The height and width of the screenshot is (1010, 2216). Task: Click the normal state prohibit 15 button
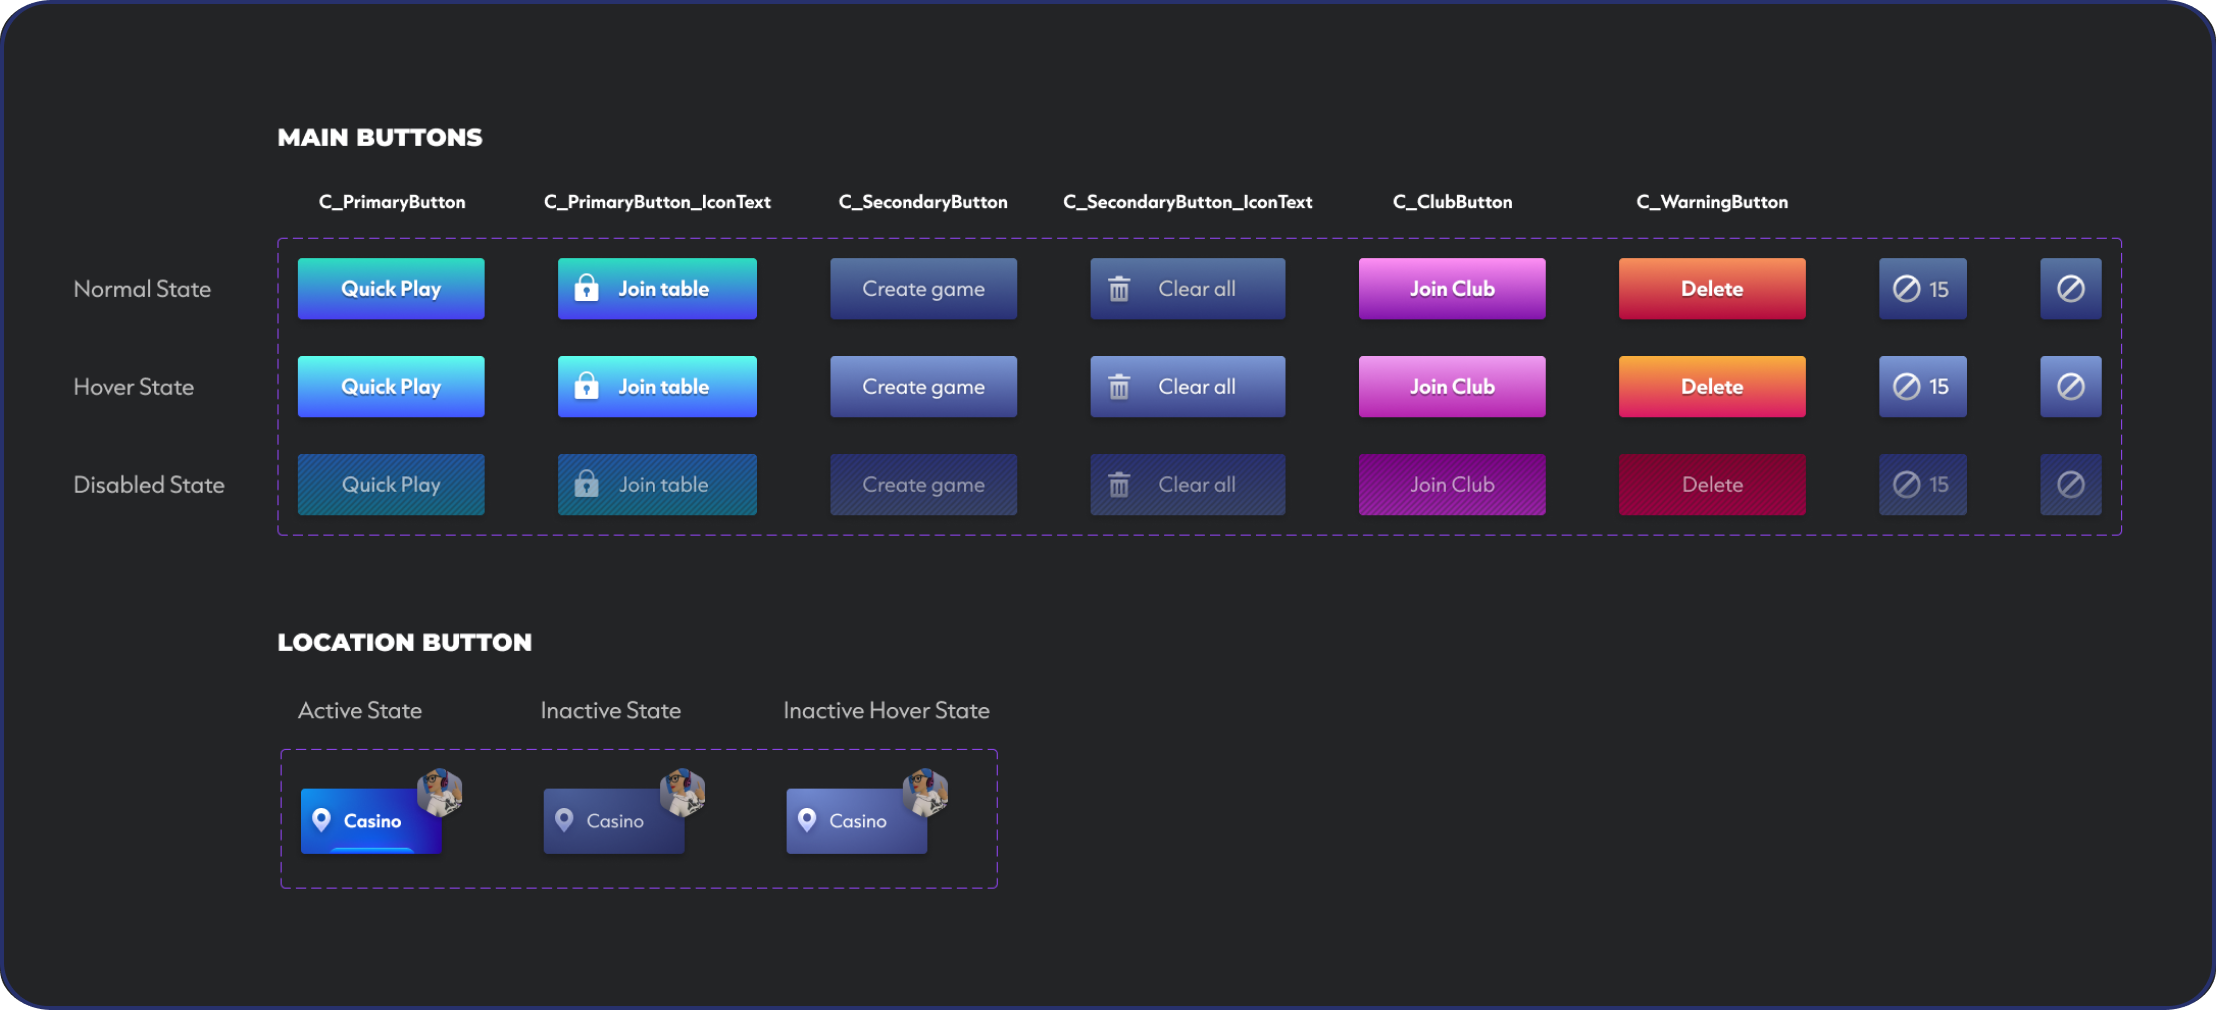tap(1923, 289)
